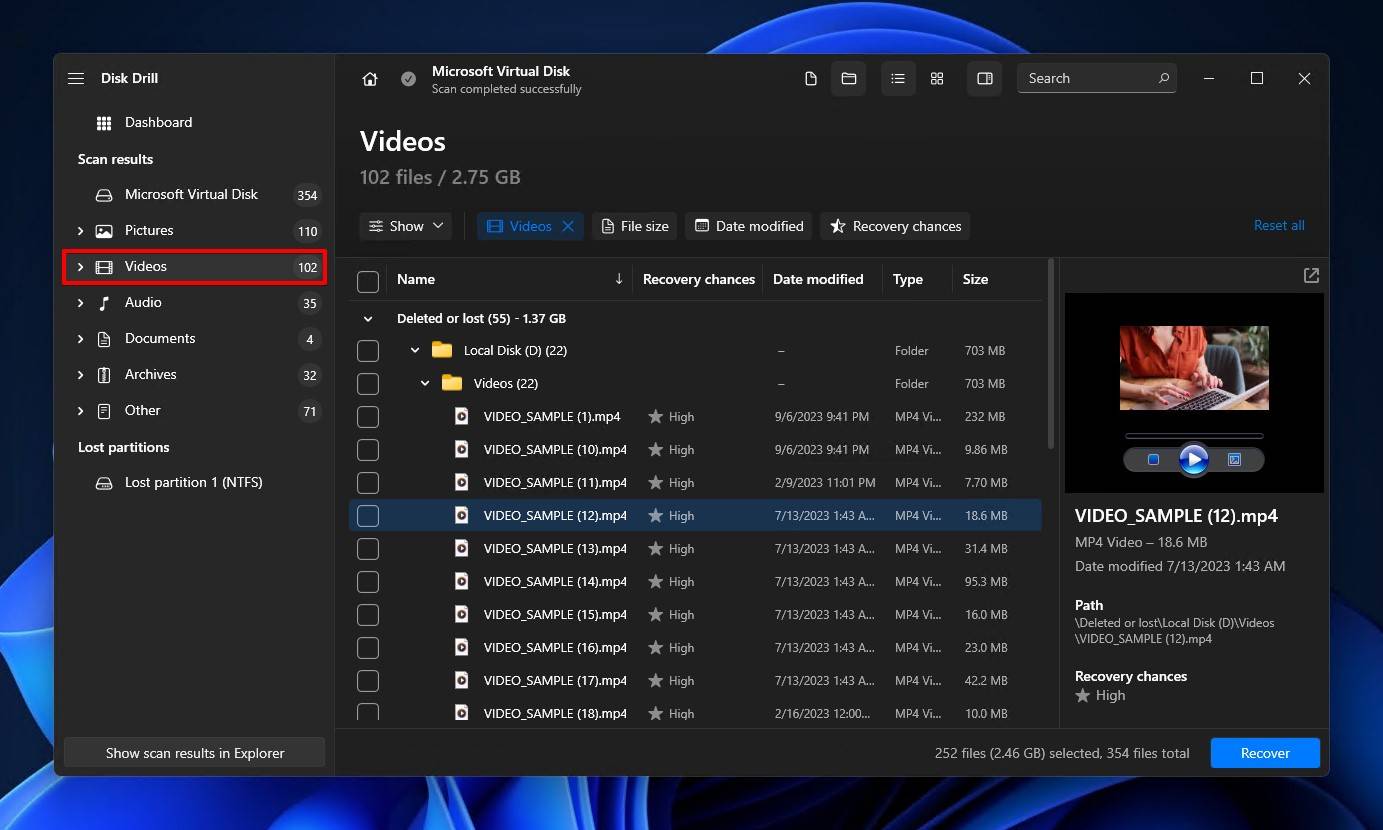Toggle the select-all checkbox in header

[368, 282]
